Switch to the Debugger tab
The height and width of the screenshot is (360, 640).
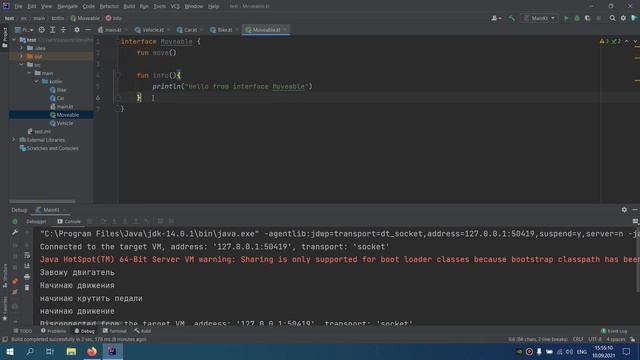(x=36, y=221)
